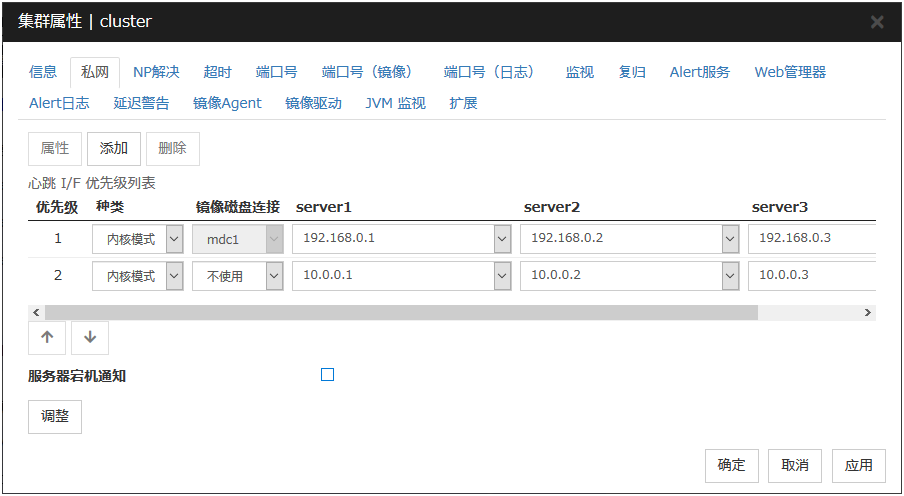The width and height of the screenshot is (904, 496).
Task: Expand the 不使用 mirror disk connect dropdown
Action: click(274, 276)
